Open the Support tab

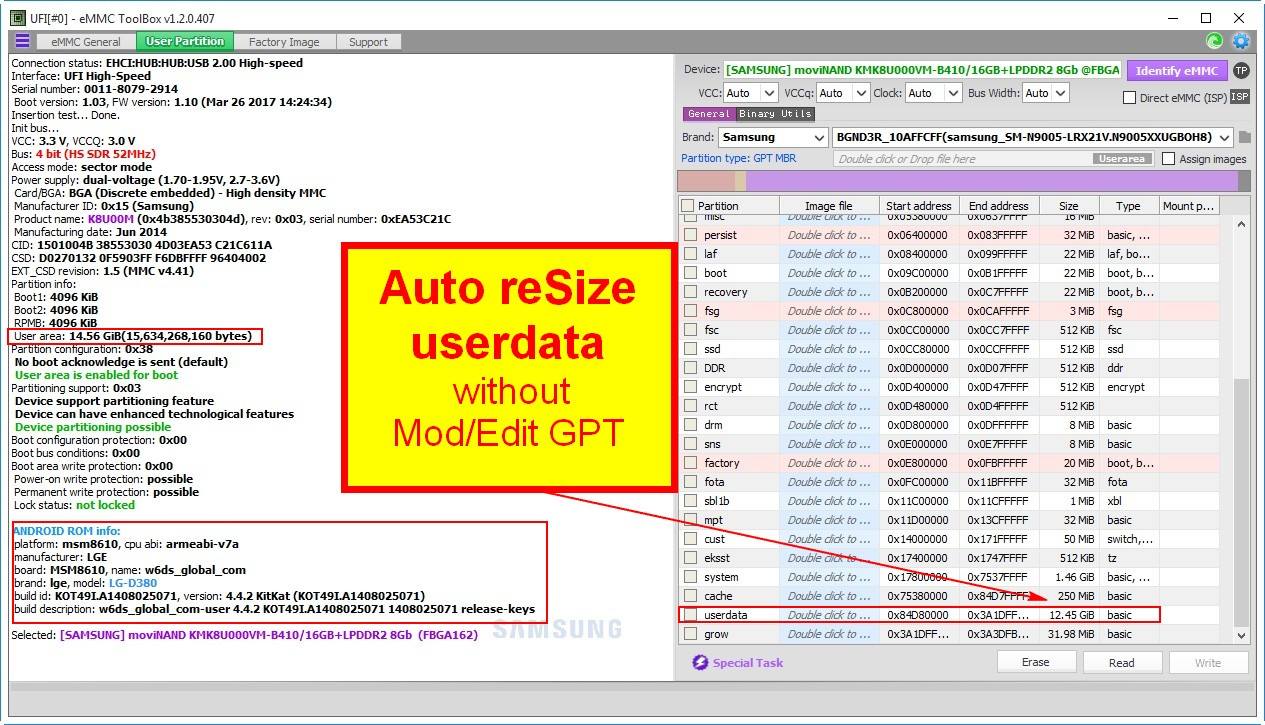click(368, 42)
